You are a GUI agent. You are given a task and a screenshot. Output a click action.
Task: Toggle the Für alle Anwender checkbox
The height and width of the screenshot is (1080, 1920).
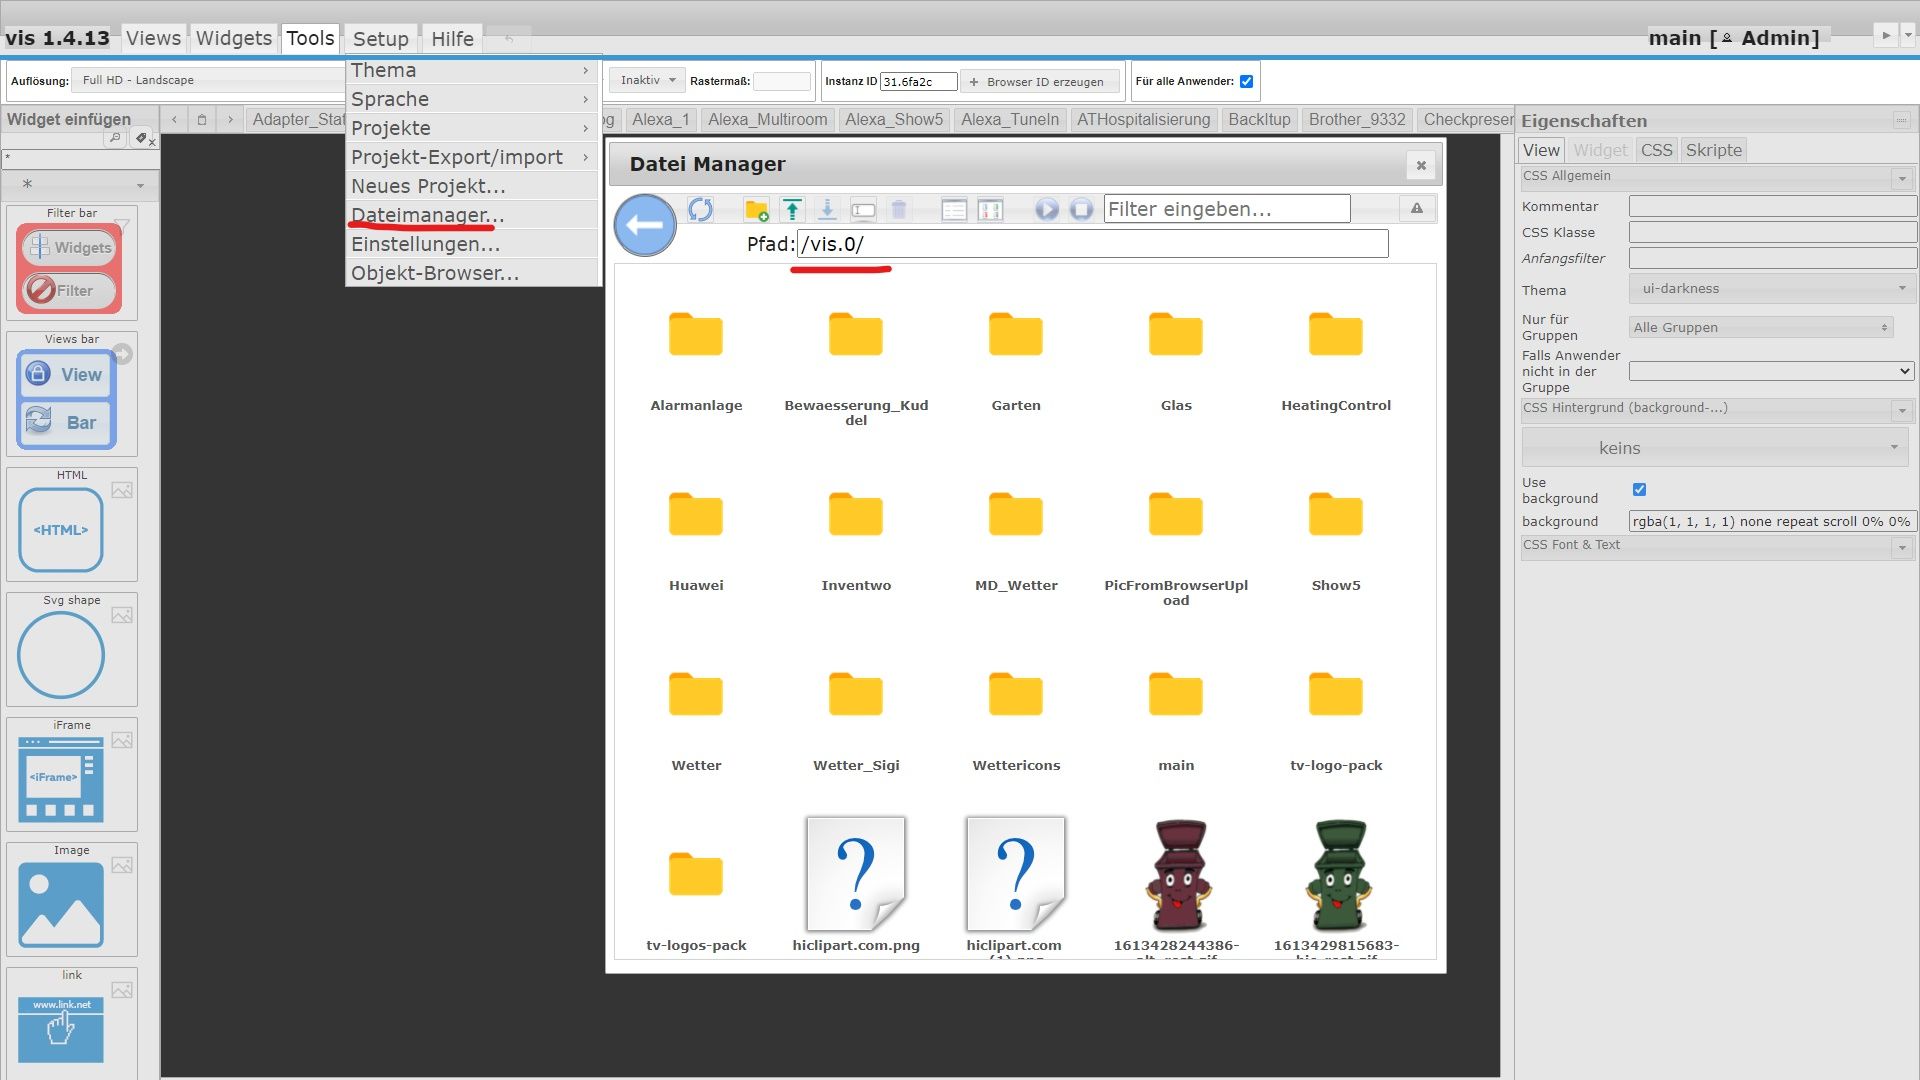point(1246,81)
